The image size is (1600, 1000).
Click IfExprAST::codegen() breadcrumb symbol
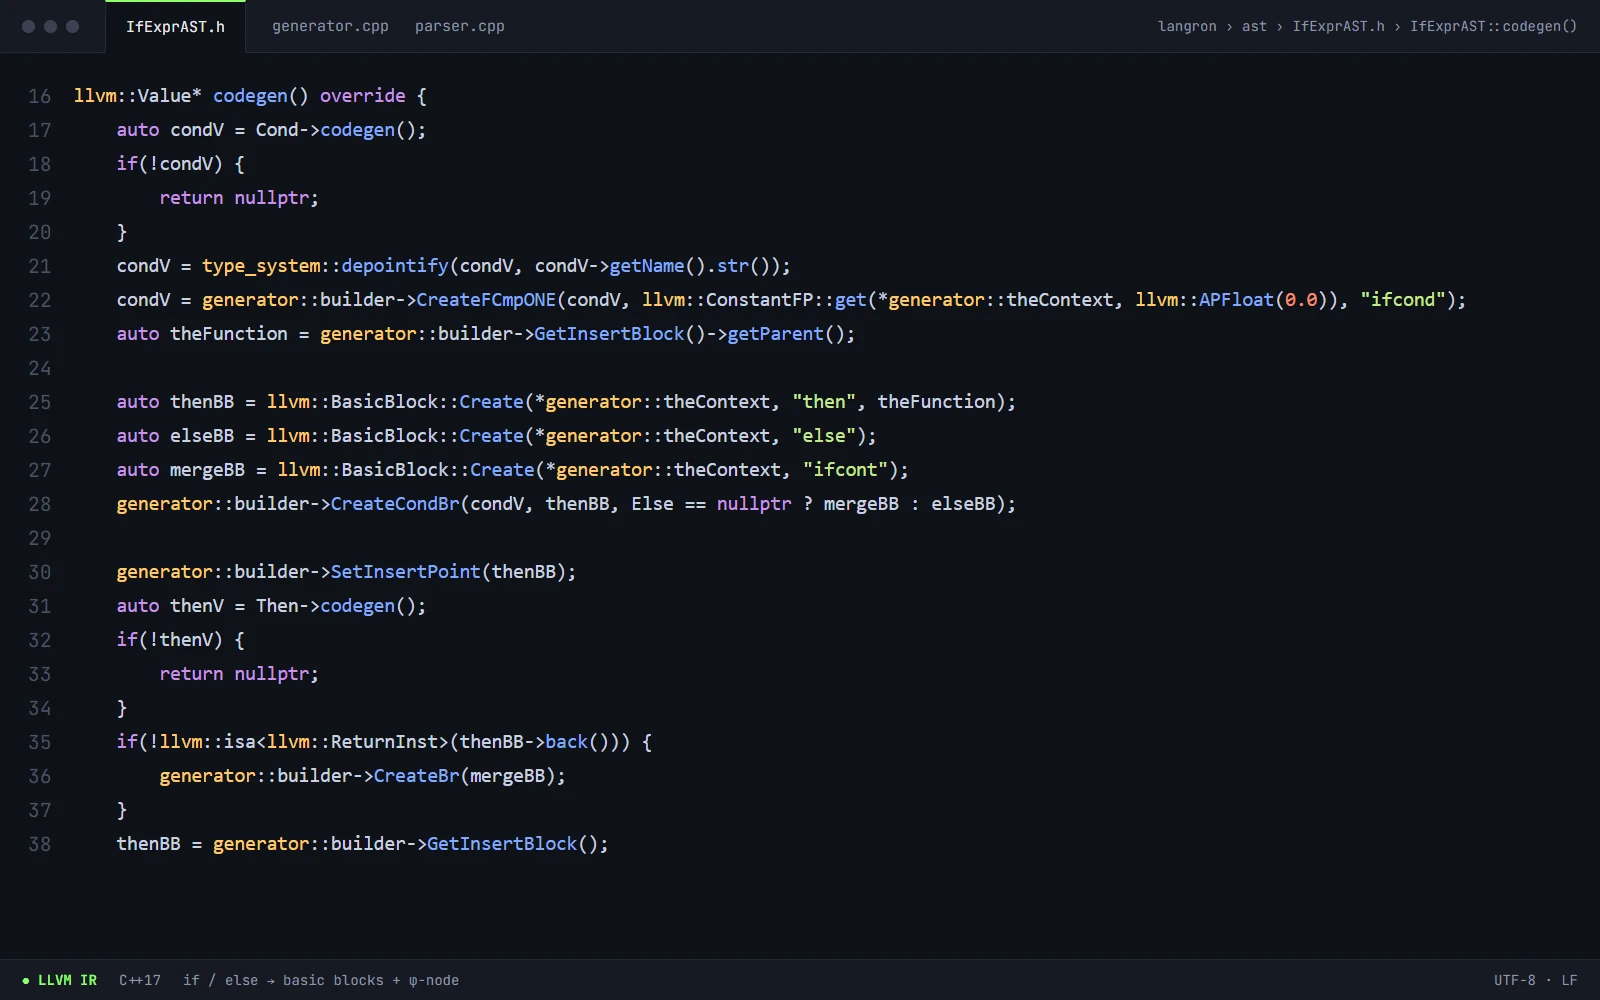(1493, 27)
